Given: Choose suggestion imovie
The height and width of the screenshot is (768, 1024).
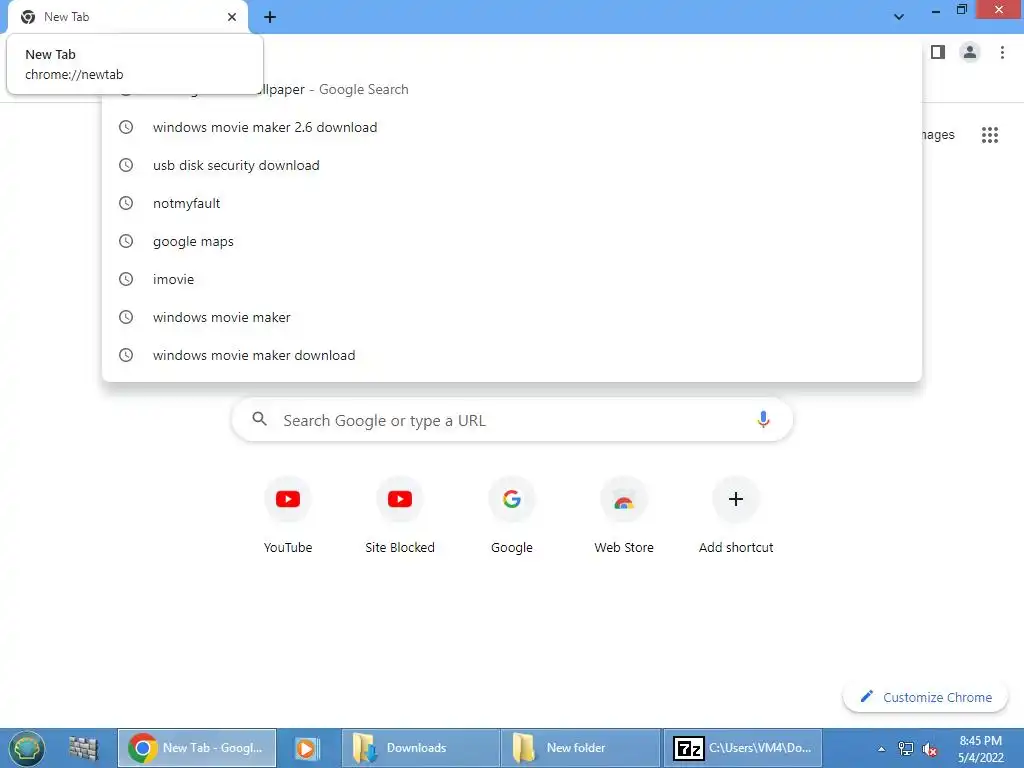Looking at the screenshot, I should [x=512, y=279].
